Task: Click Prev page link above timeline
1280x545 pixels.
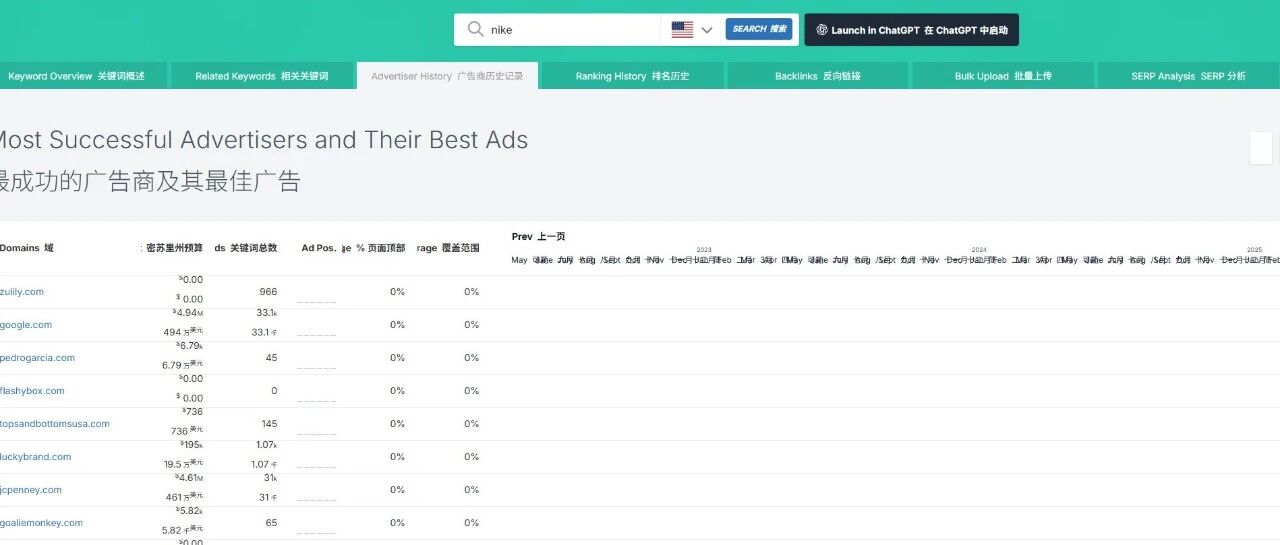Action: pos(538,237)
